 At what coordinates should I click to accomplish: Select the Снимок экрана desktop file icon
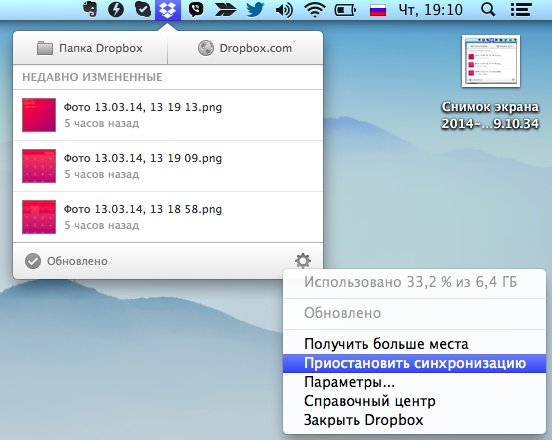click(491, 61)
